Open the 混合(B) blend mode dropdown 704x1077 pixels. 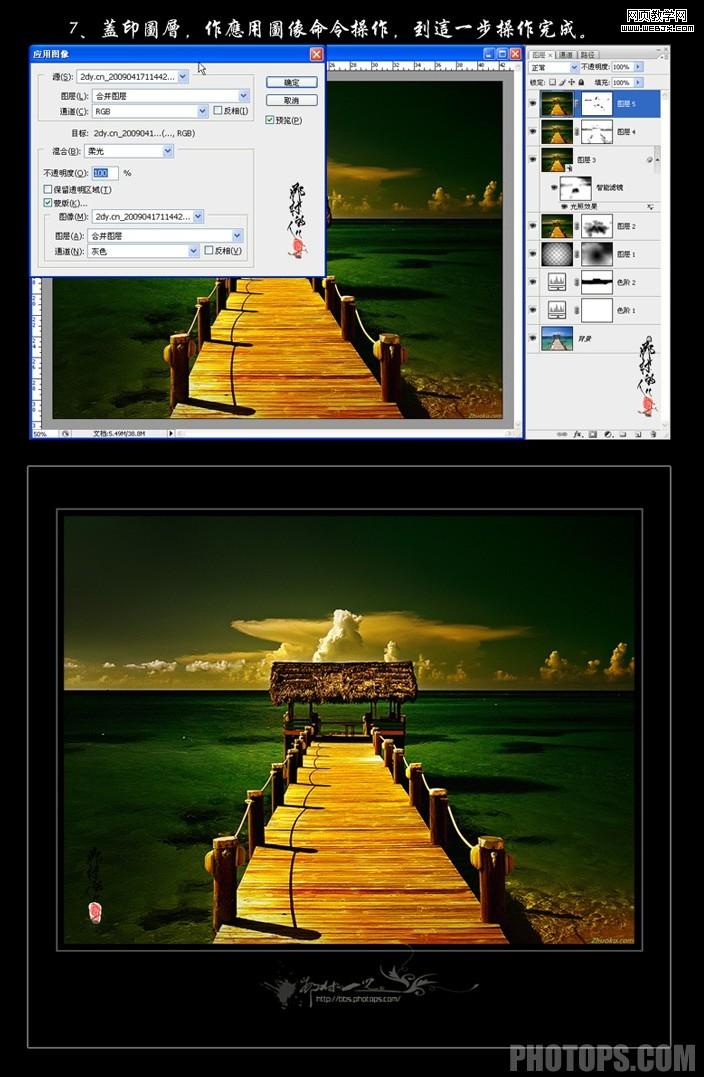129,151
